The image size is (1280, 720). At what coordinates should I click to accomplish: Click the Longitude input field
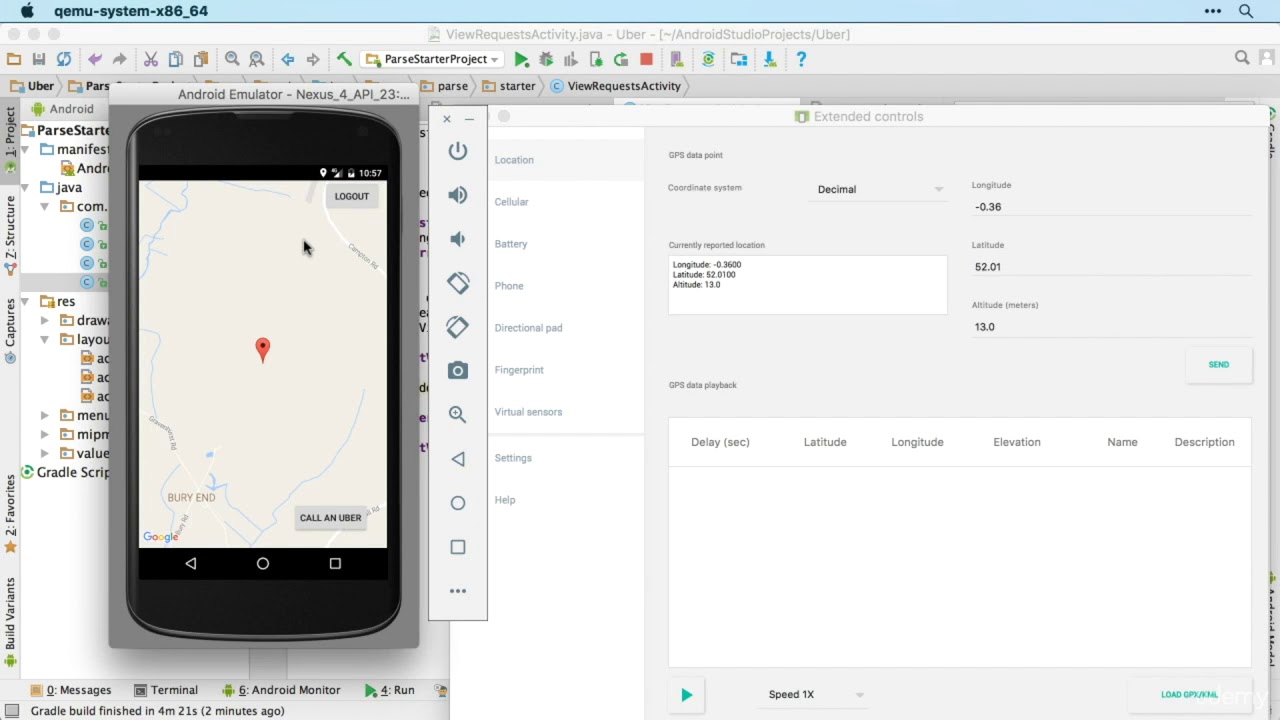(x=1110, y=207)
